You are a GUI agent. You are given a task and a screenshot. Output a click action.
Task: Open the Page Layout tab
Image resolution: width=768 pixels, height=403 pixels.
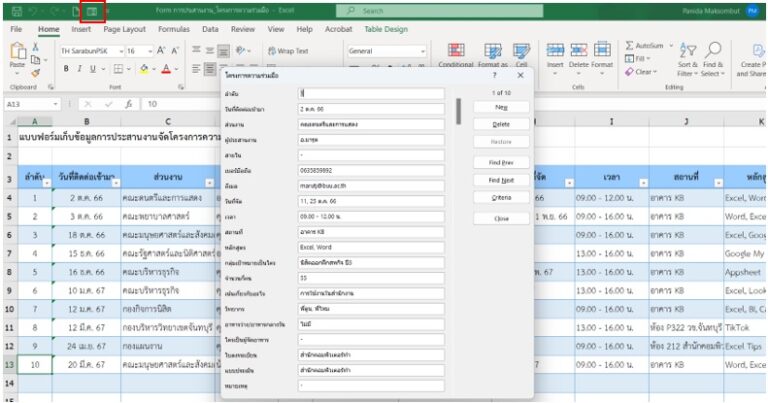pyautogui.click(x=124, y=30)
